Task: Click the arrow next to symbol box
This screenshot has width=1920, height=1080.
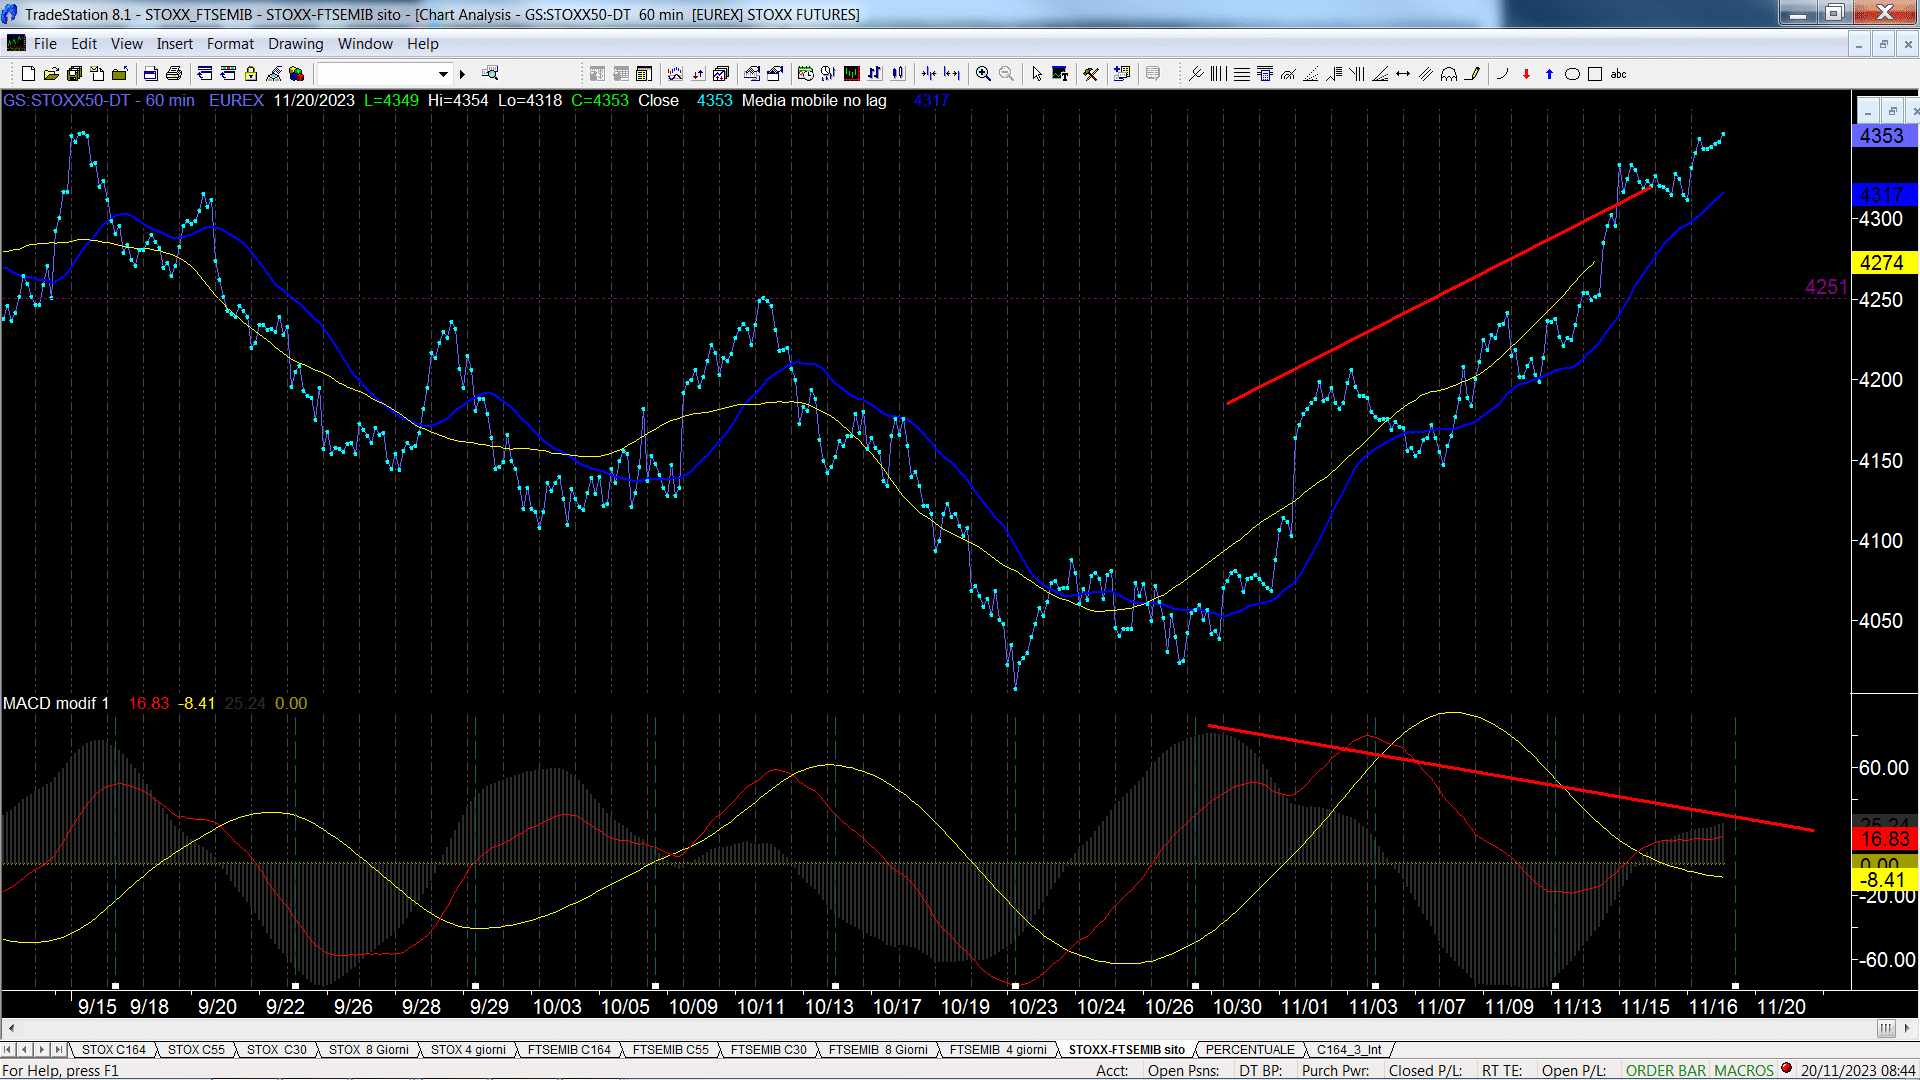Action: point(462,74)
